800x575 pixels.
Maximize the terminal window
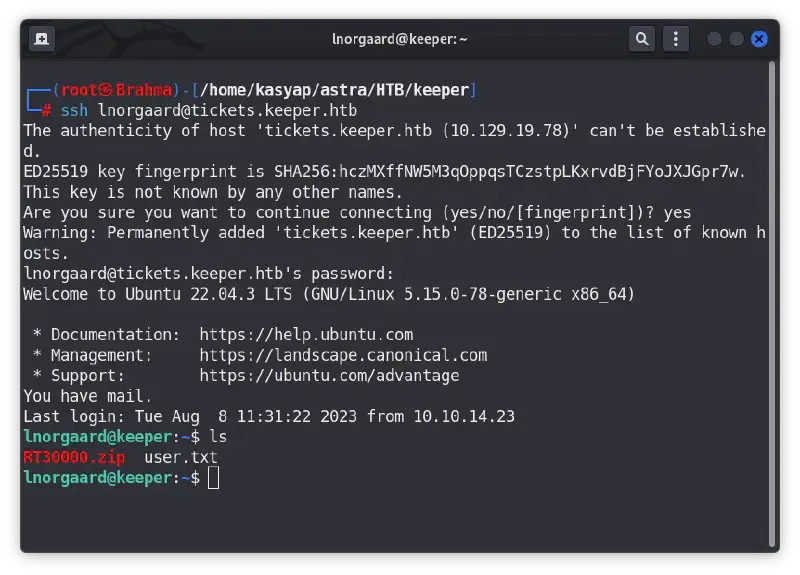tap(736, 39)
